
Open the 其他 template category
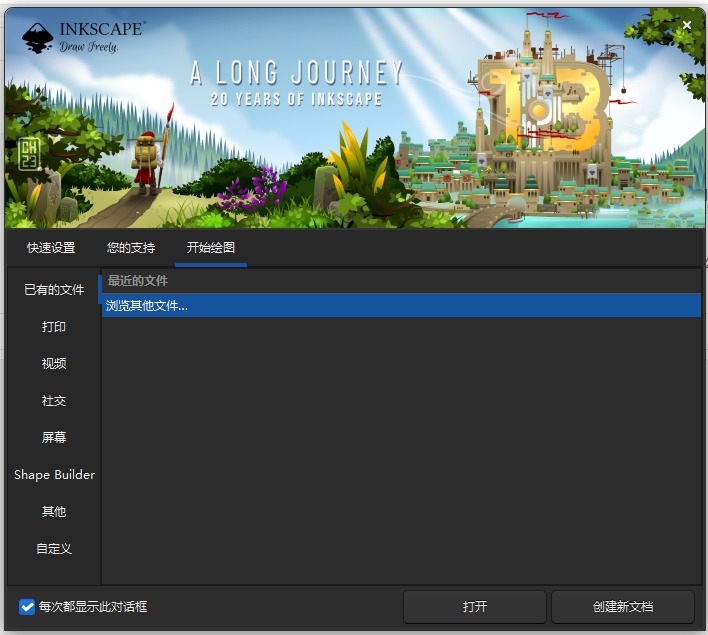pyautogui.click(x=54, y=512)
